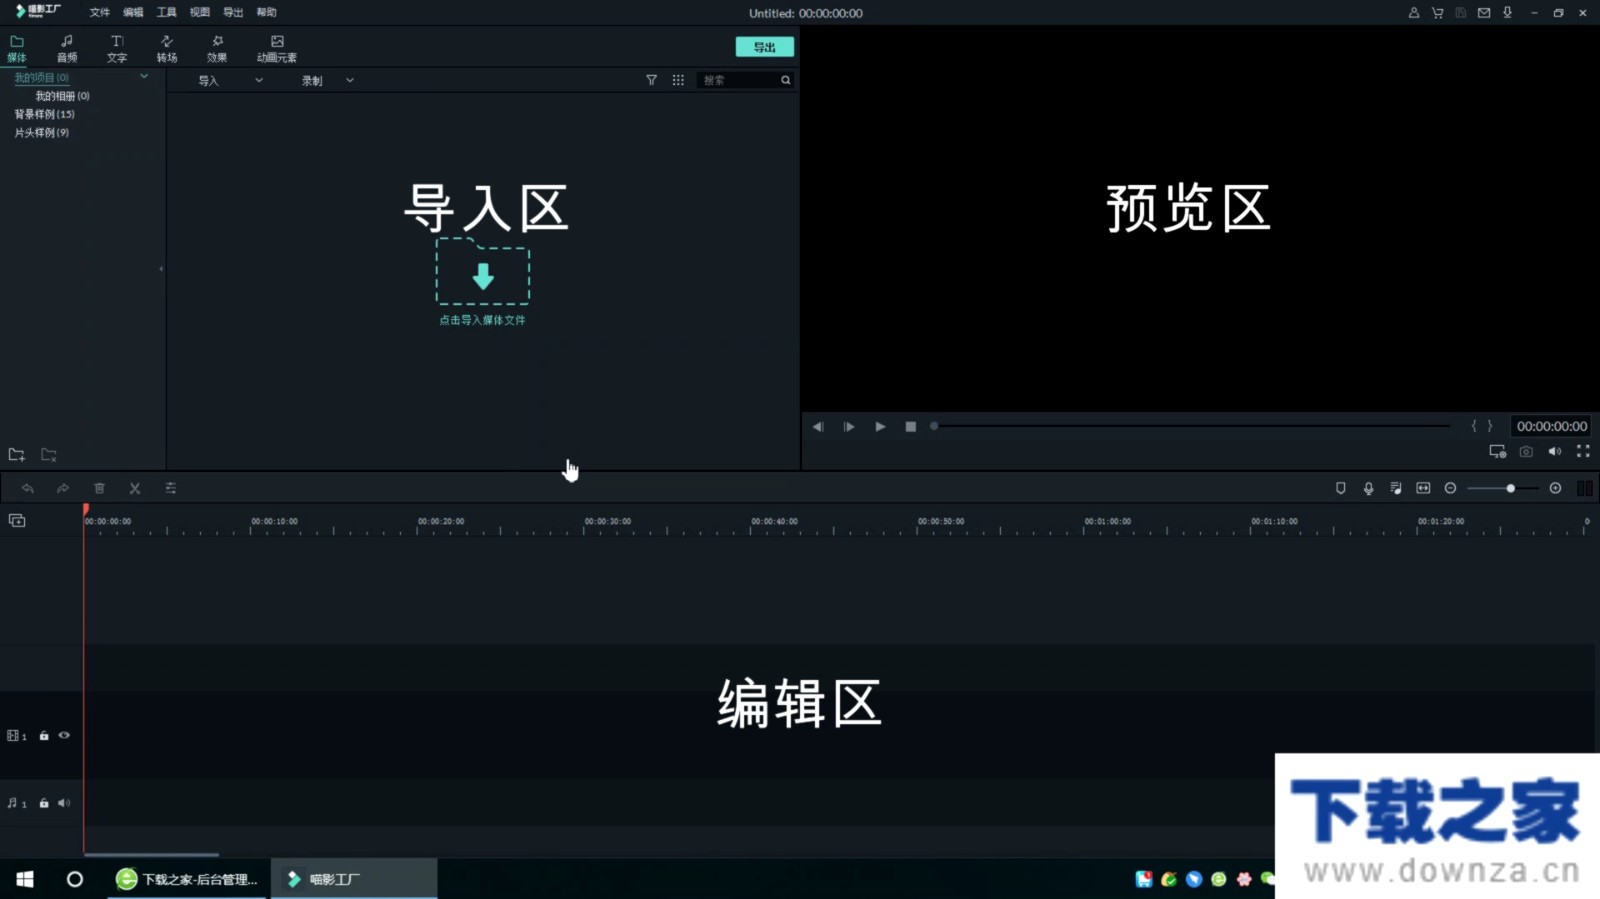
Task: Click the timeline zoom slider handle
Action: click(1510, 489)
